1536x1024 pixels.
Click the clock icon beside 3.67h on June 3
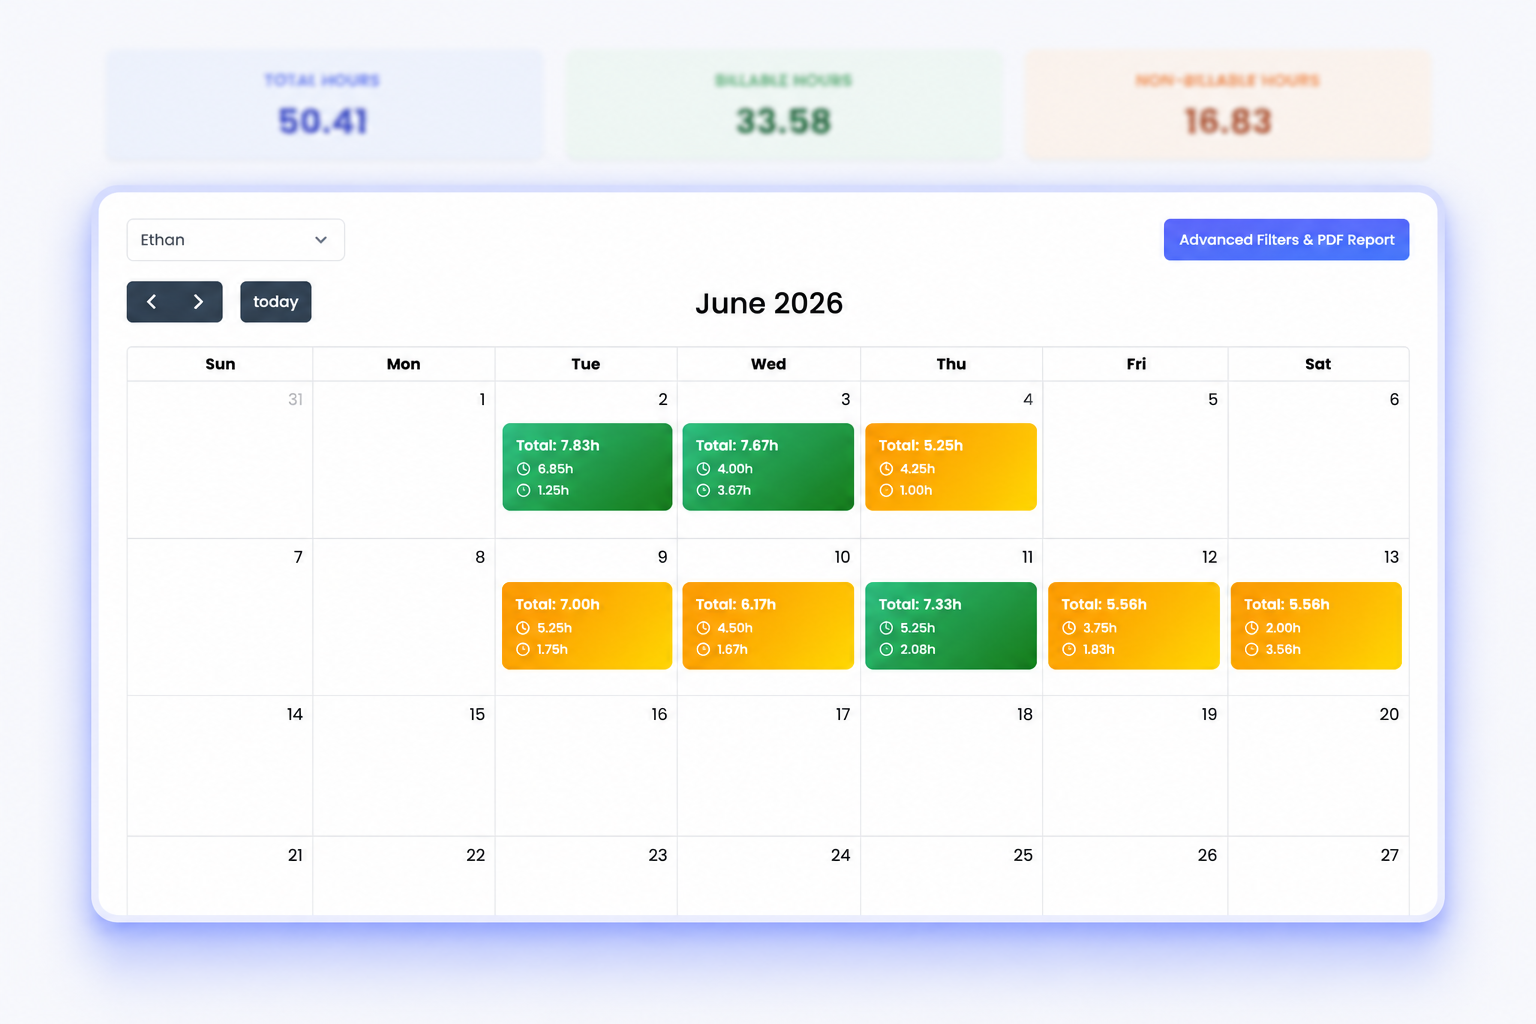click(703, 490)
